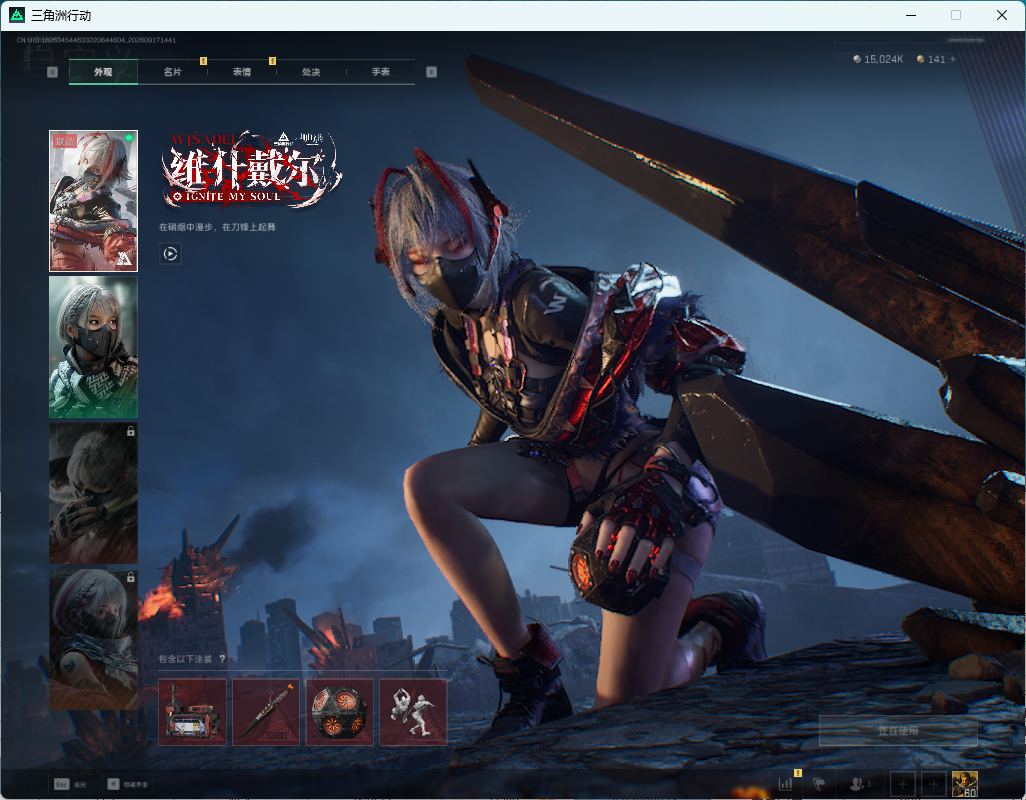Click the Q previous-tab key icon
The image size is (1026, 800).
[x=52, y=72]
